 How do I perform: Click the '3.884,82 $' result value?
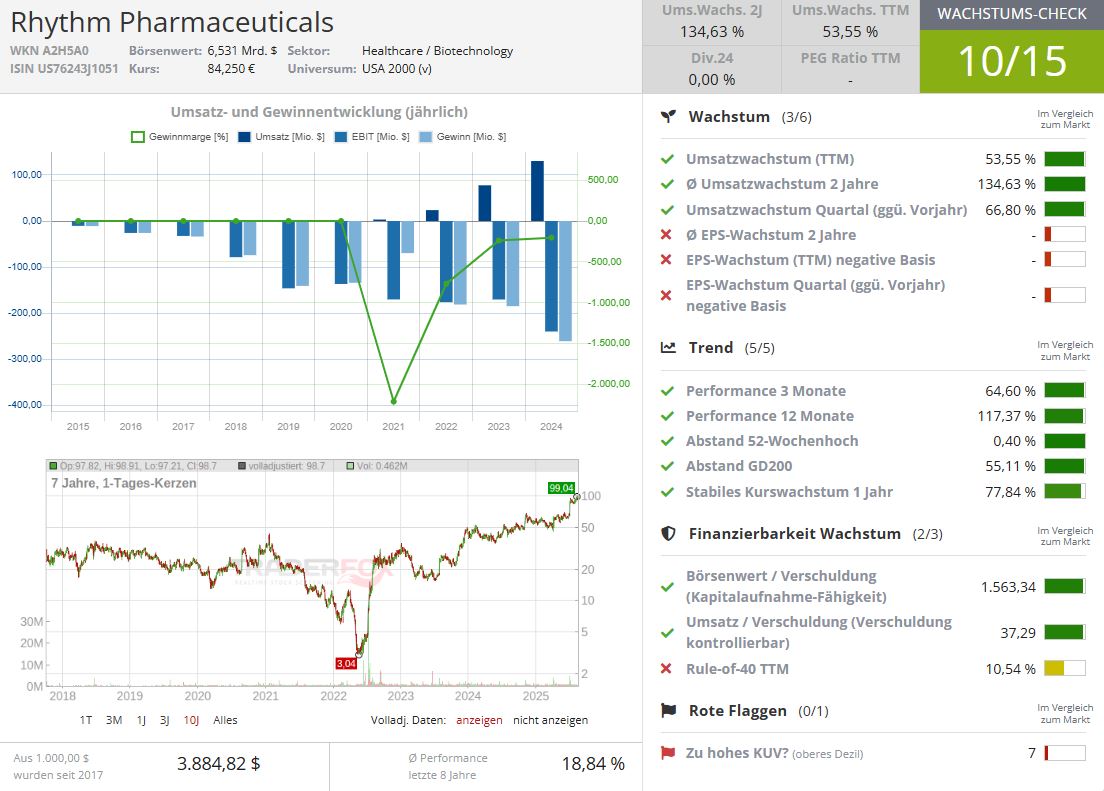tap(218, 764)
